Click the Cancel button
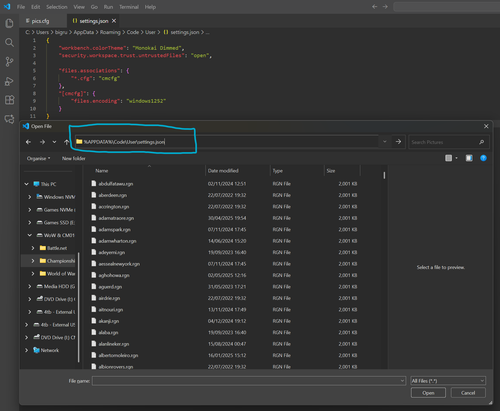 tap(468, 393)
